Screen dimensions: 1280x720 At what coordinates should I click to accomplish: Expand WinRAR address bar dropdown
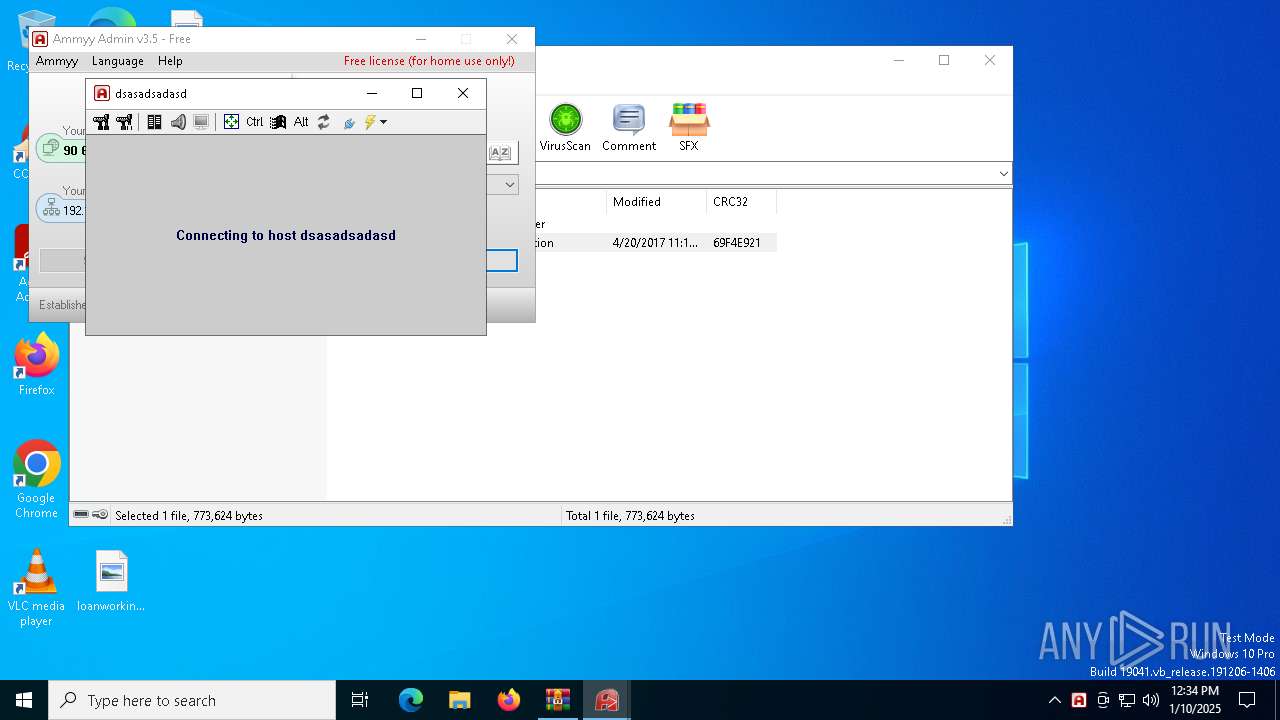pos(1003,174)
